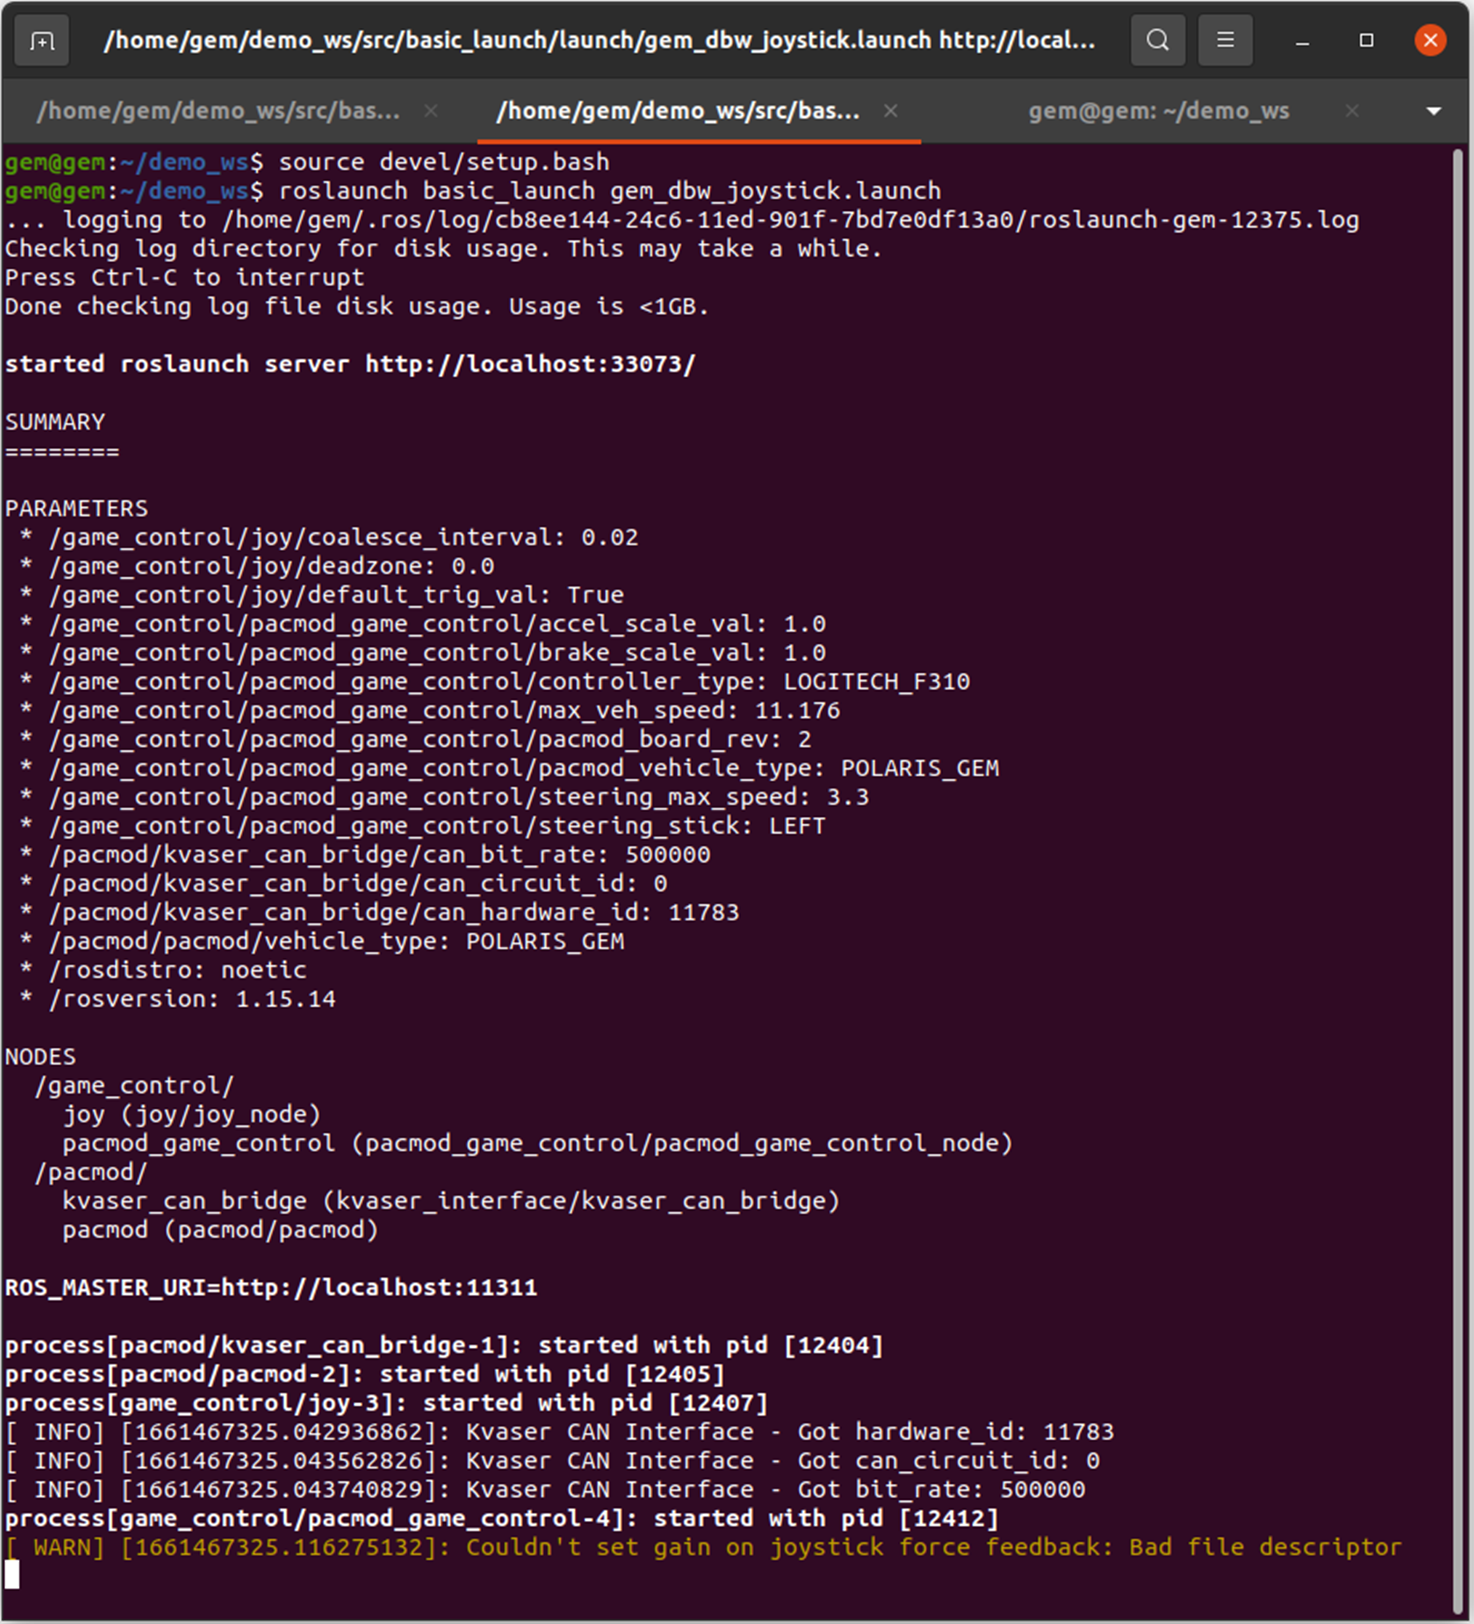The height and width of the screenshot is (1624, 1474).
Task: Click the window title showing gem_dbw_joystick.launch
Action: (598, 41)
